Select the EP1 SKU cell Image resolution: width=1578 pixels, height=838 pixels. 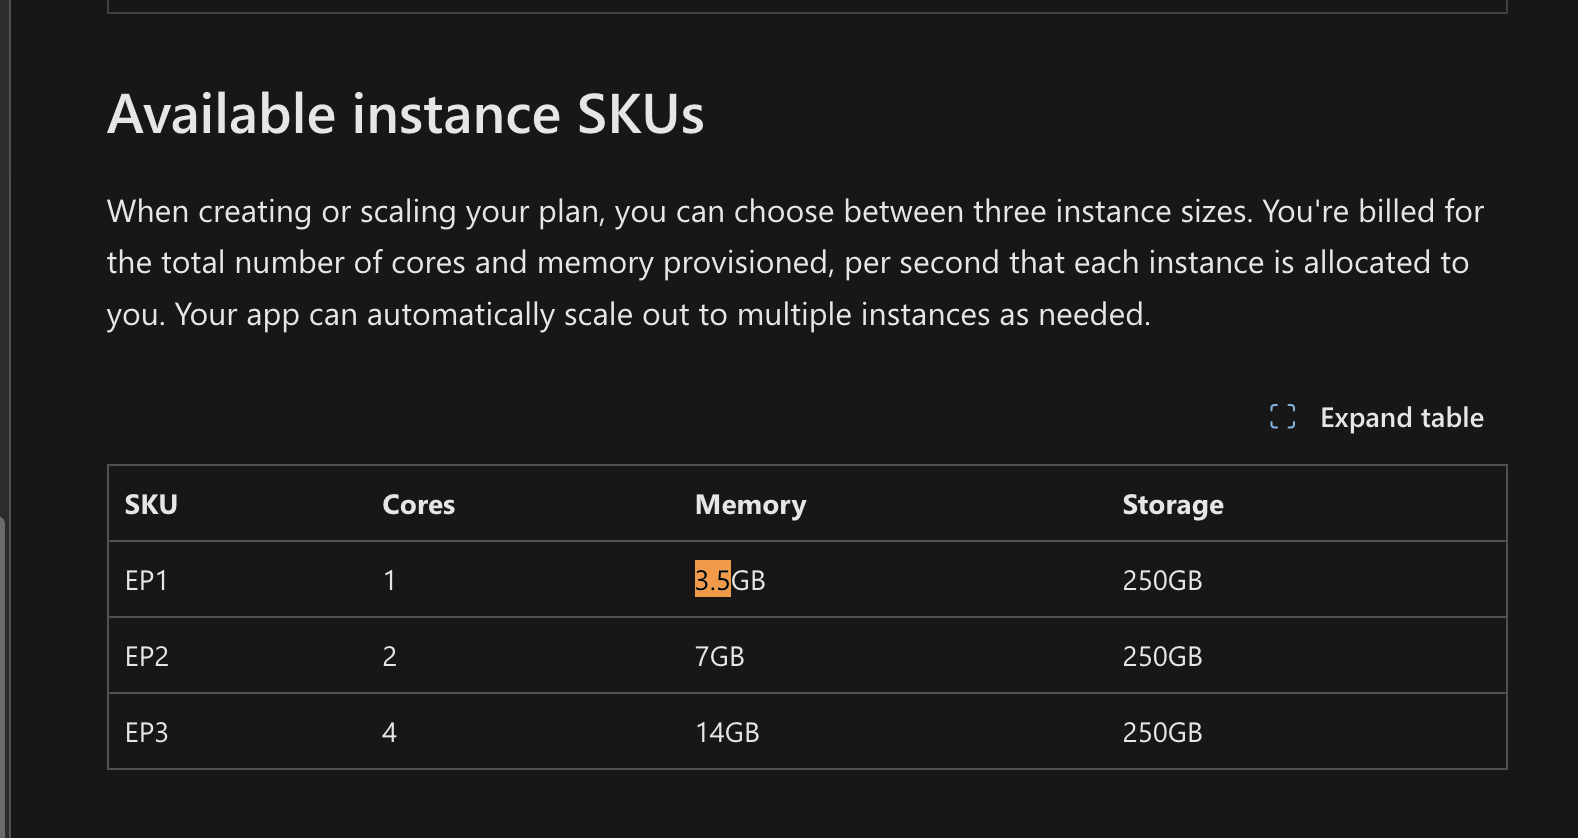146,581
